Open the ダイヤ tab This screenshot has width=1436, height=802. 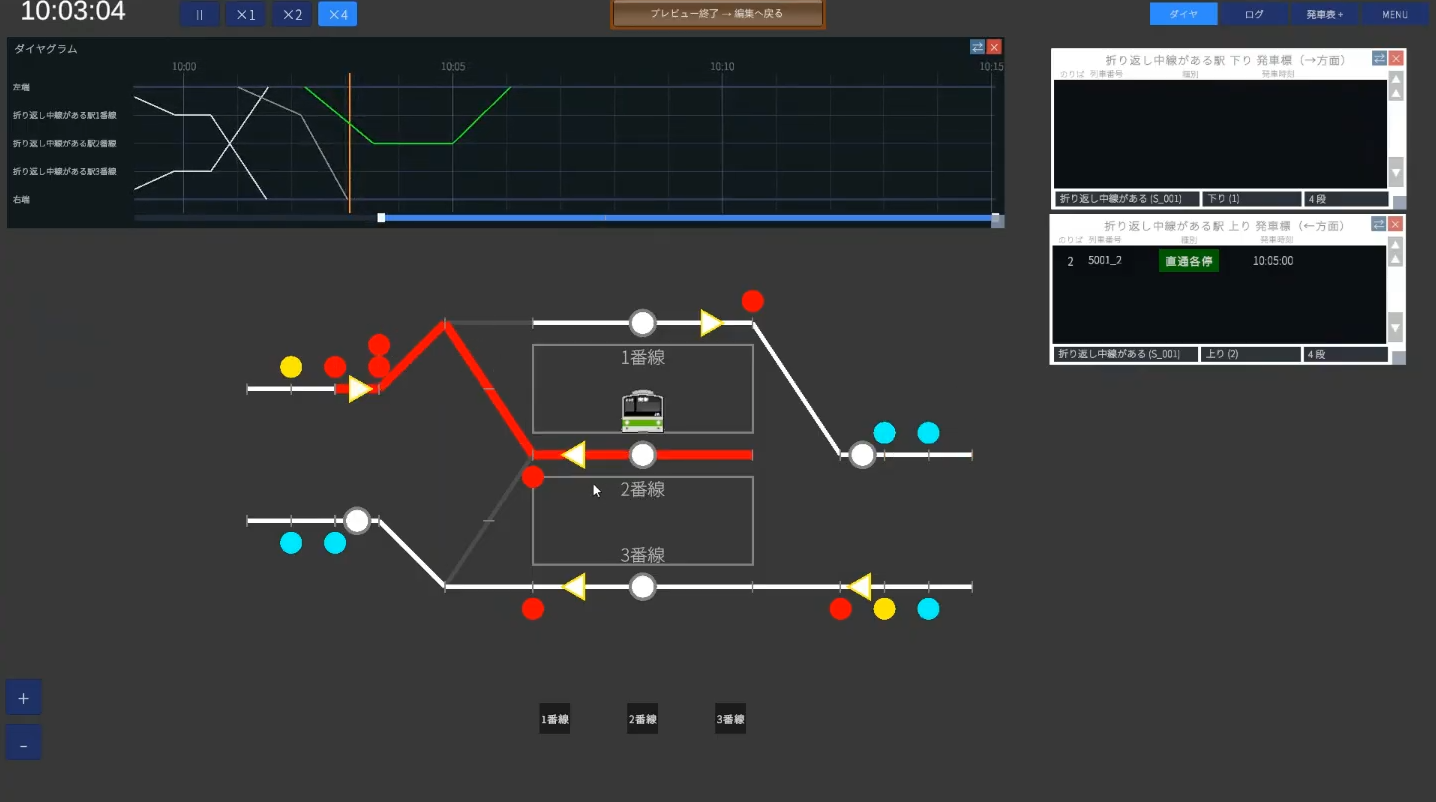coord(1184,14)
